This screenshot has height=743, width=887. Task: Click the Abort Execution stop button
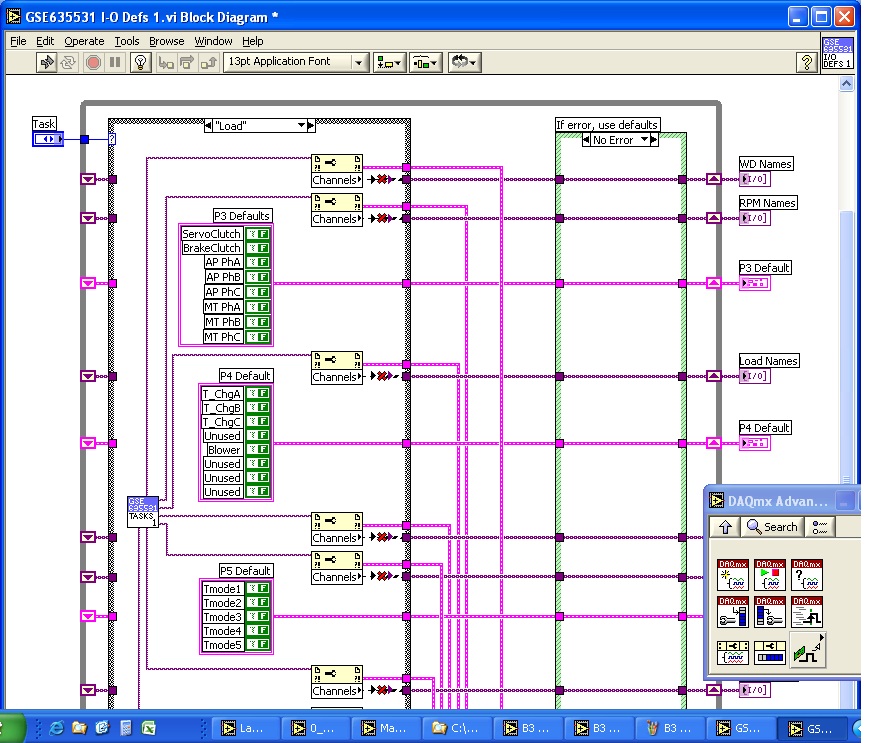pos(93,62)
